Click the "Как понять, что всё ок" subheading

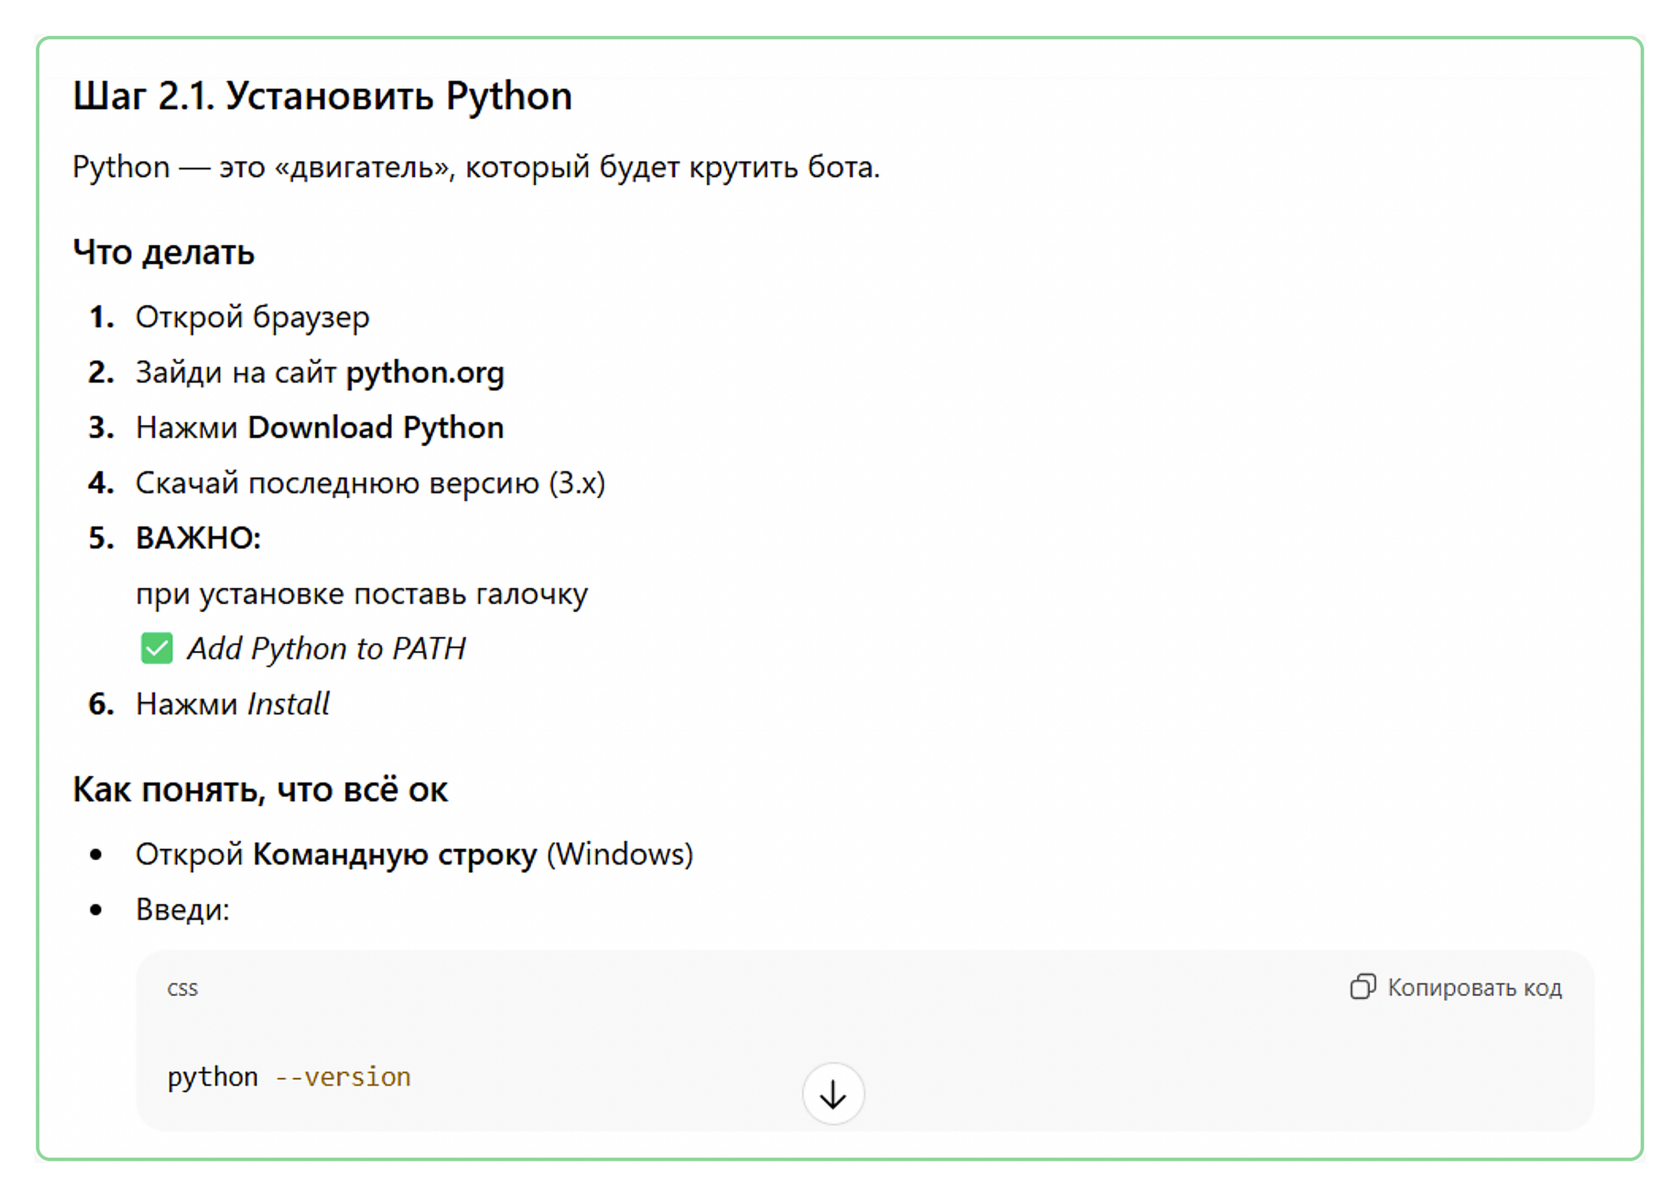coord(260,790)
